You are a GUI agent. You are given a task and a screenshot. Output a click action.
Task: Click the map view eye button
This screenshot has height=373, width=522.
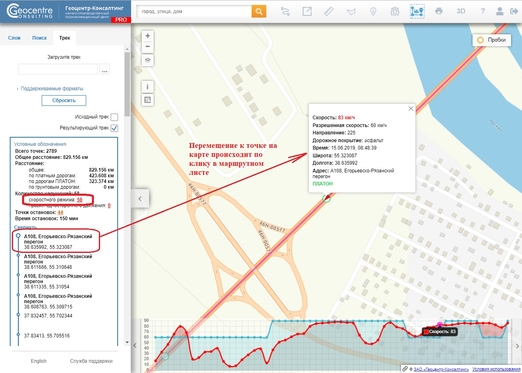point(148,60)
